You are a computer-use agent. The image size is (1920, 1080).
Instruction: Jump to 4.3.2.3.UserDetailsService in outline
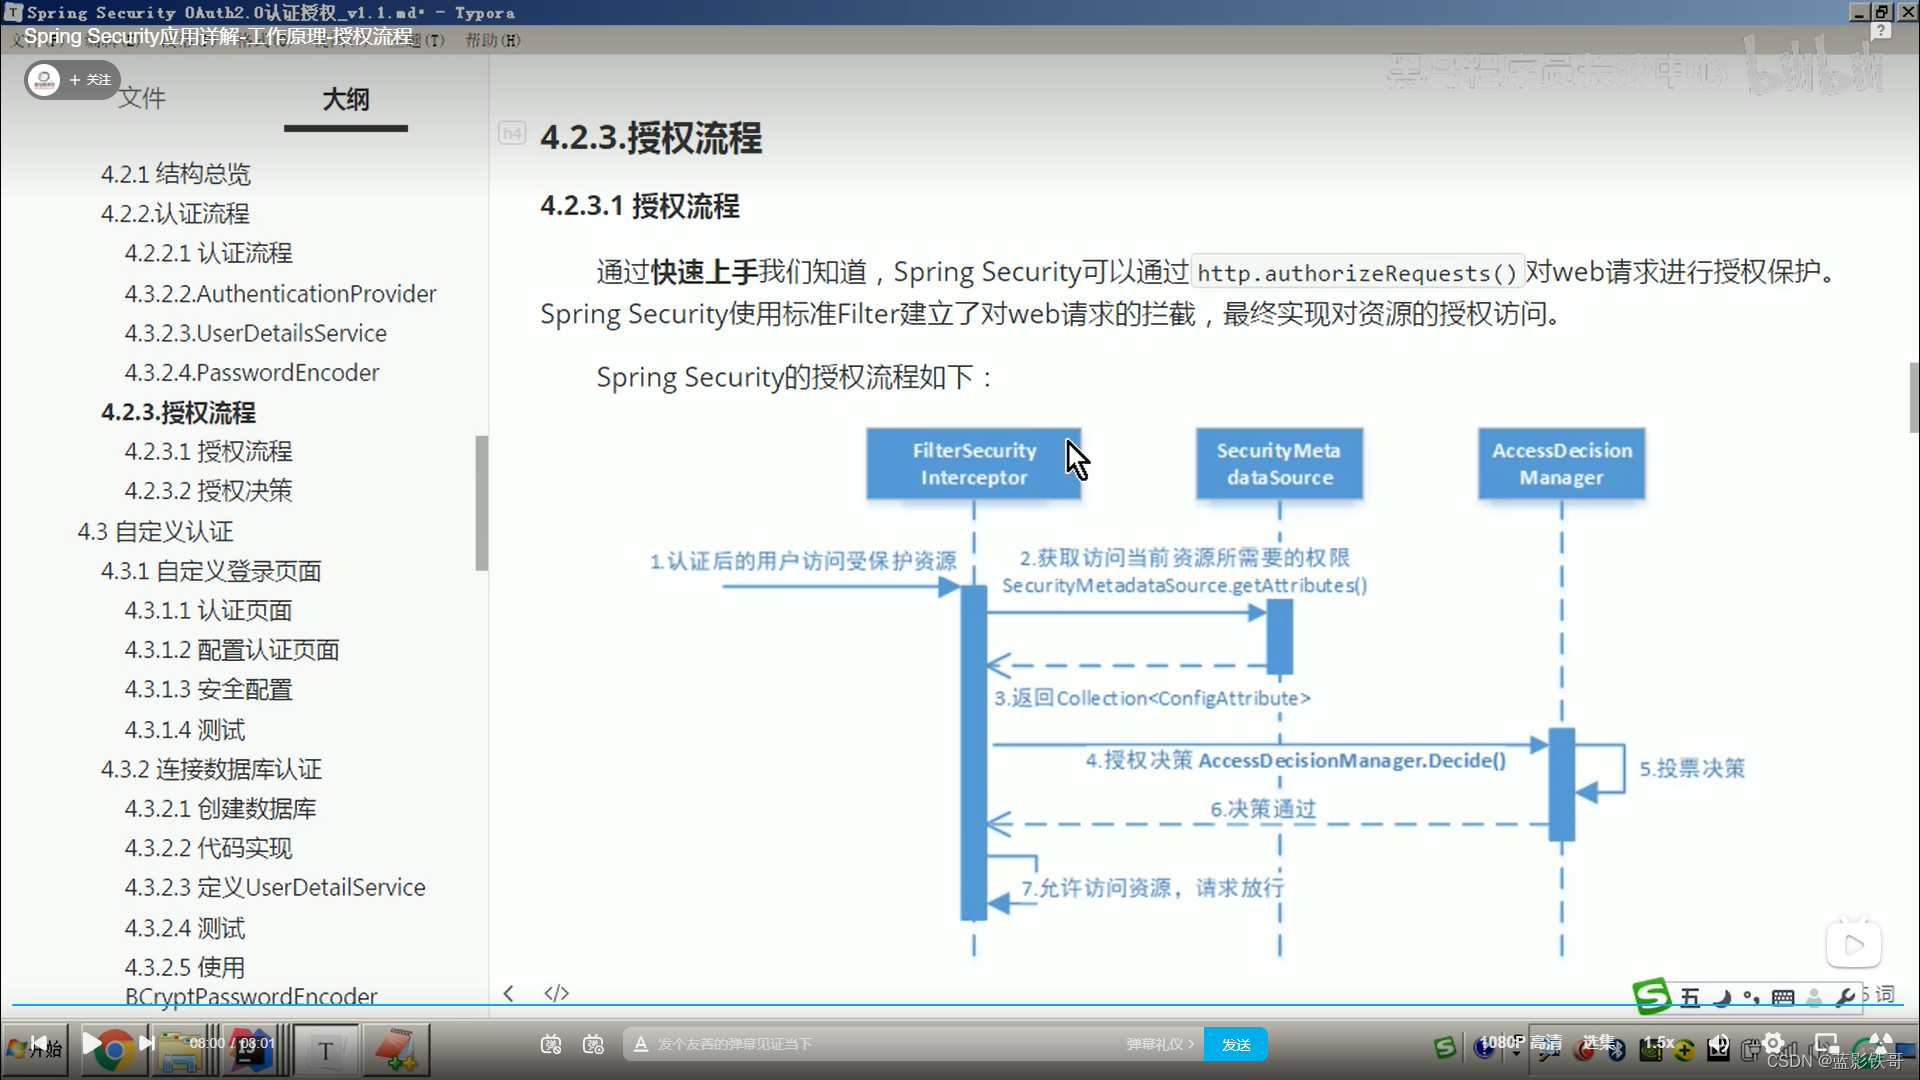[255, 333]
